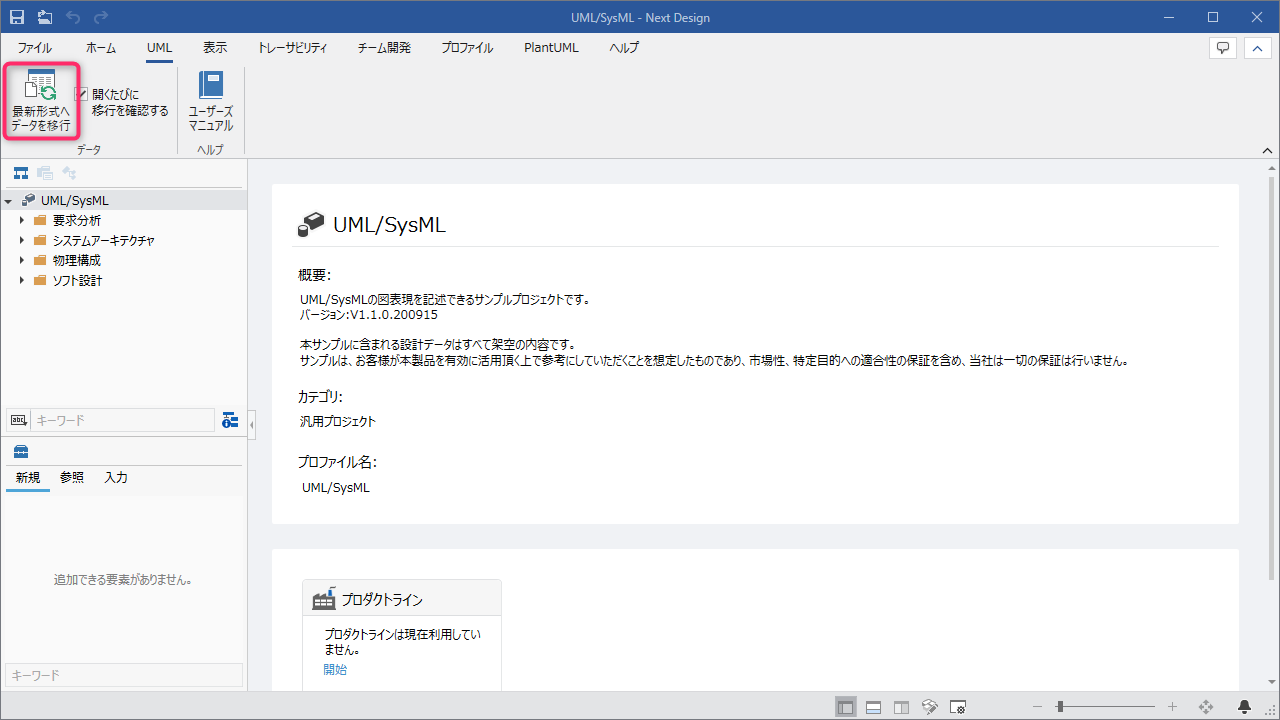Click the upper キーワード search field
Image resolution: width=1280 pixels, height=720 pixels.
[x=122, y=421]
